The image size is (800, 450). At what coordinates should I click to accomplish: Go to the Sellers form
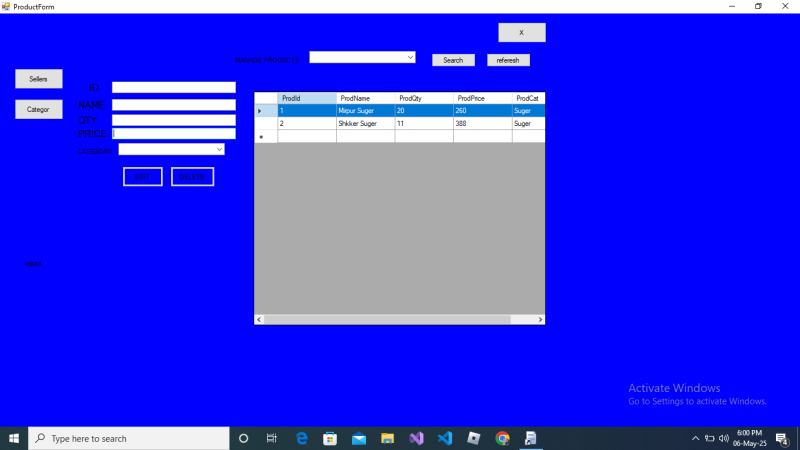click(38, 78)
